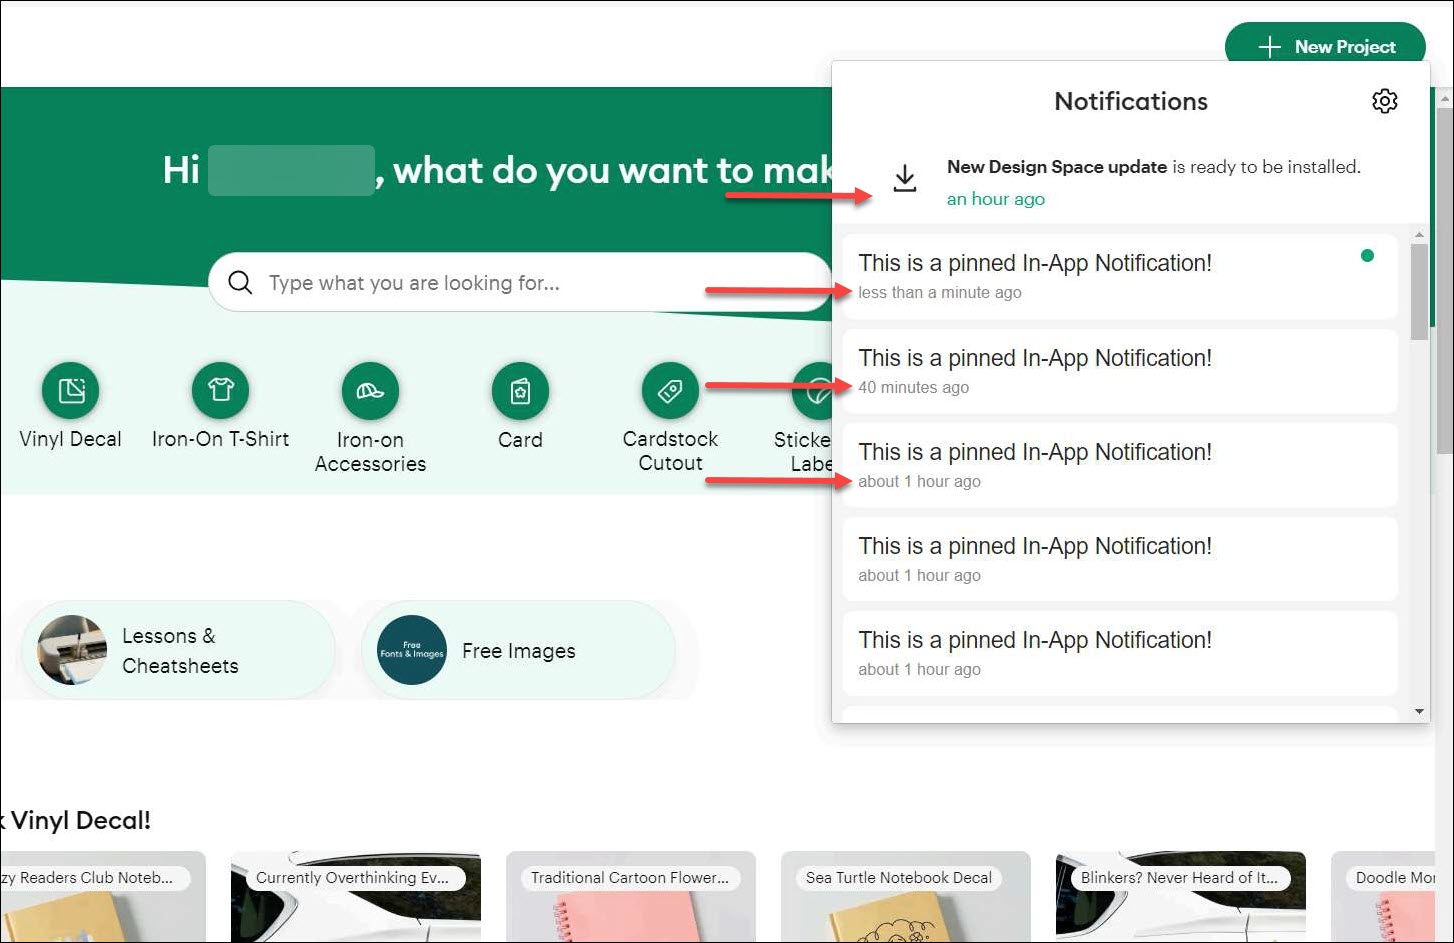1454x943 pixels.
Task: Click the Iron-on Accessories label
Action: coord(370,451)
